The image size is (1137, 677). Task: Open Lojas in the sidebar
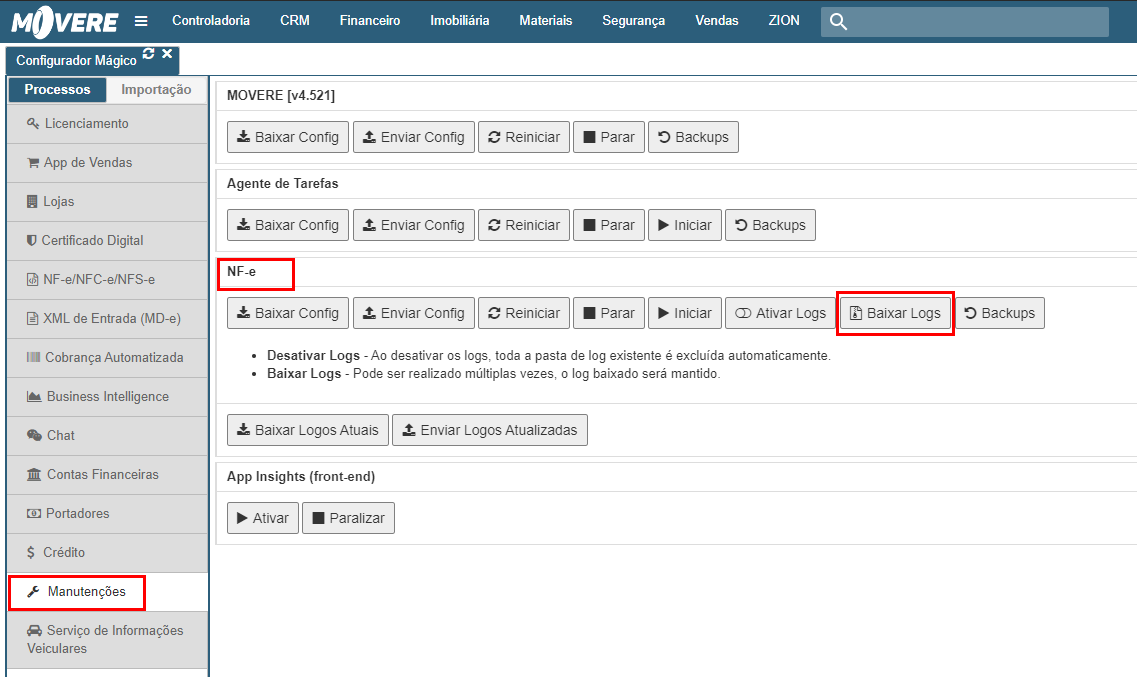point(107,202)
